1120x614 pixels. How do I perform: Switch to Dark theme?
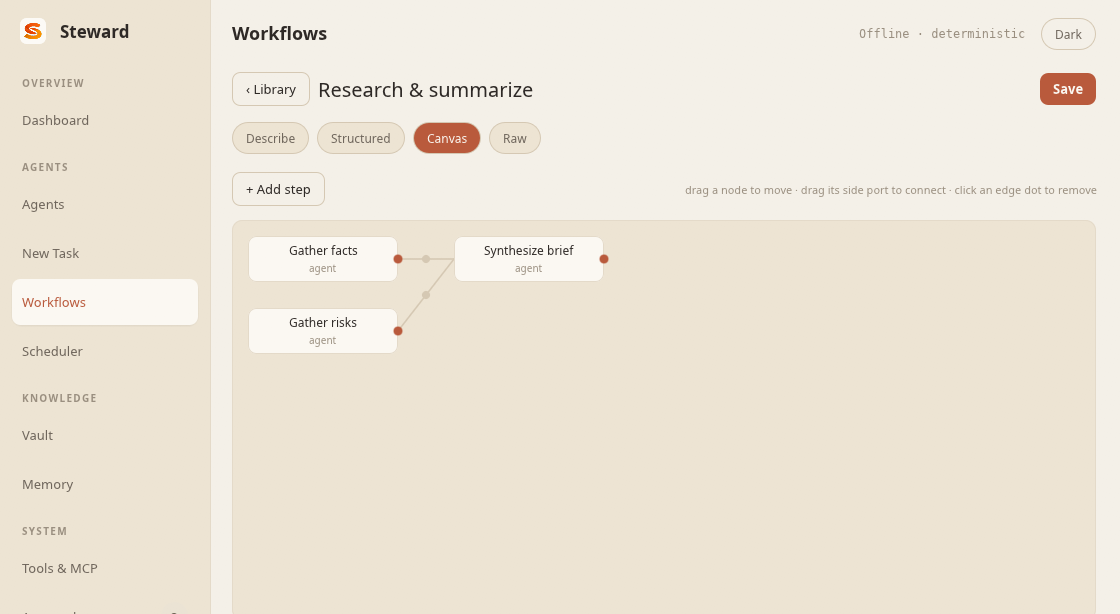(x=1068, y=34)
